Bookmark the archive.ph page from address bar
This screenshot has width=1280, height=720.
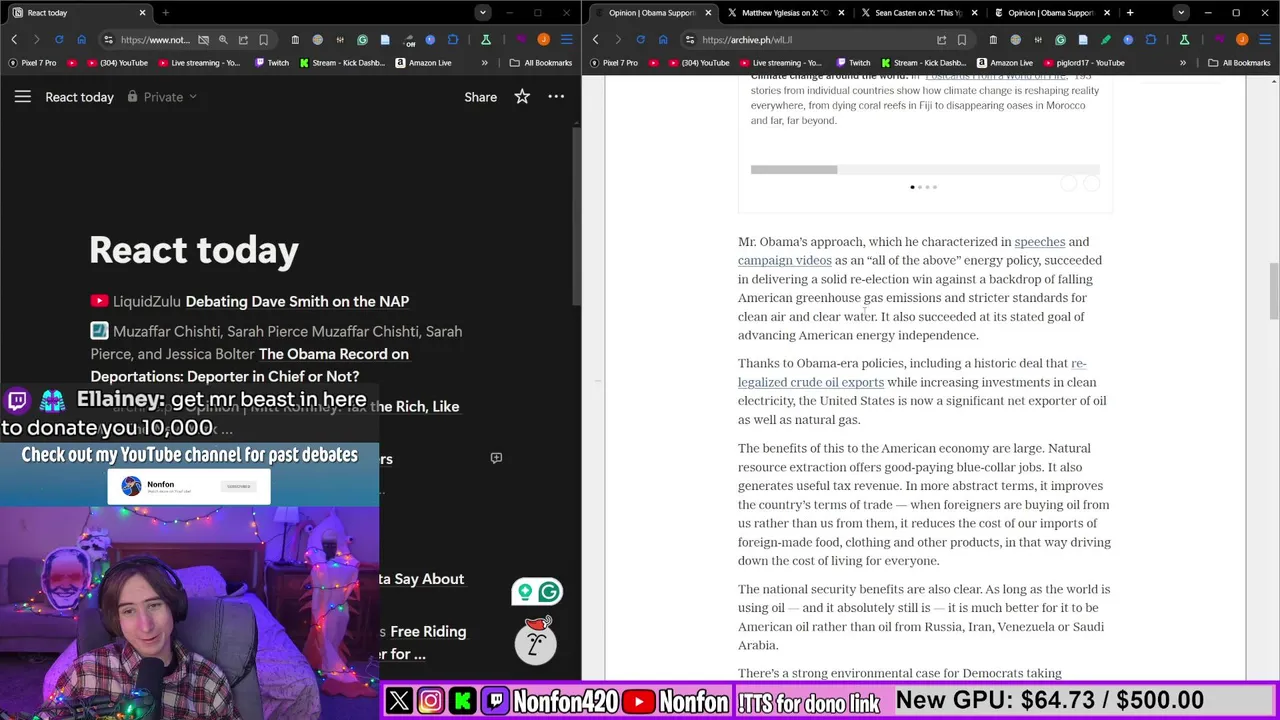tap(961, 40)
